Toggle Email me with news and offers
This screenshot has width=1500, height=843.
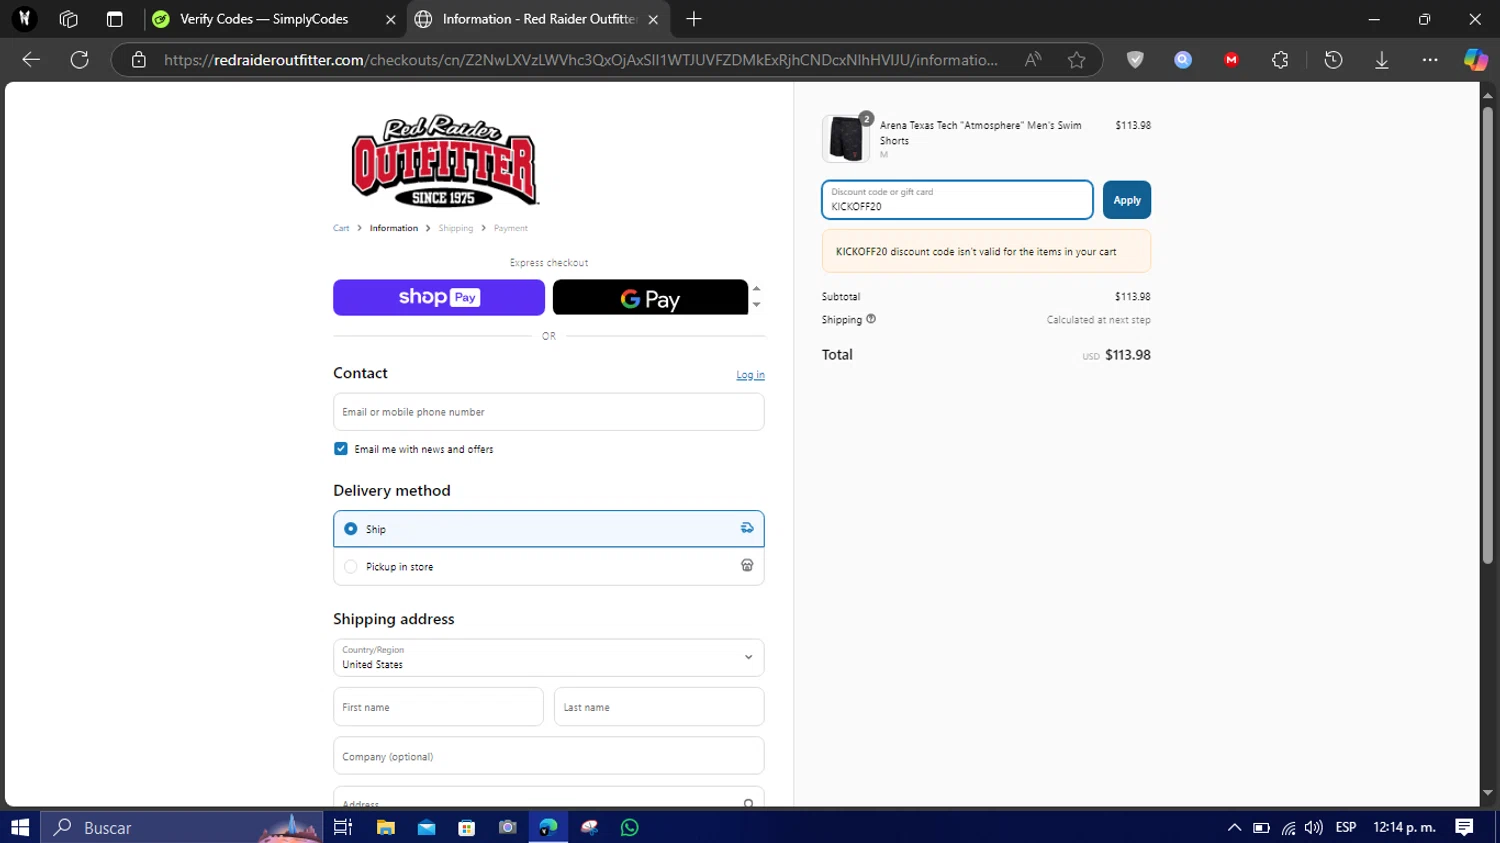(x=341, y=449)
